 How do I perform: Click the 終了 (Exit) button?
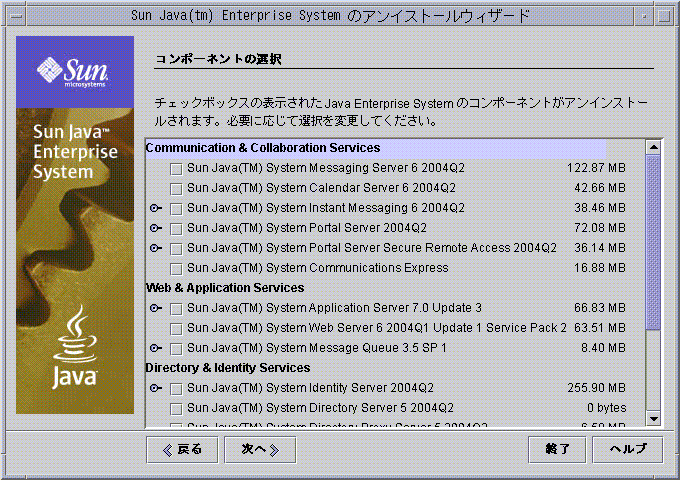click(557, 450)
